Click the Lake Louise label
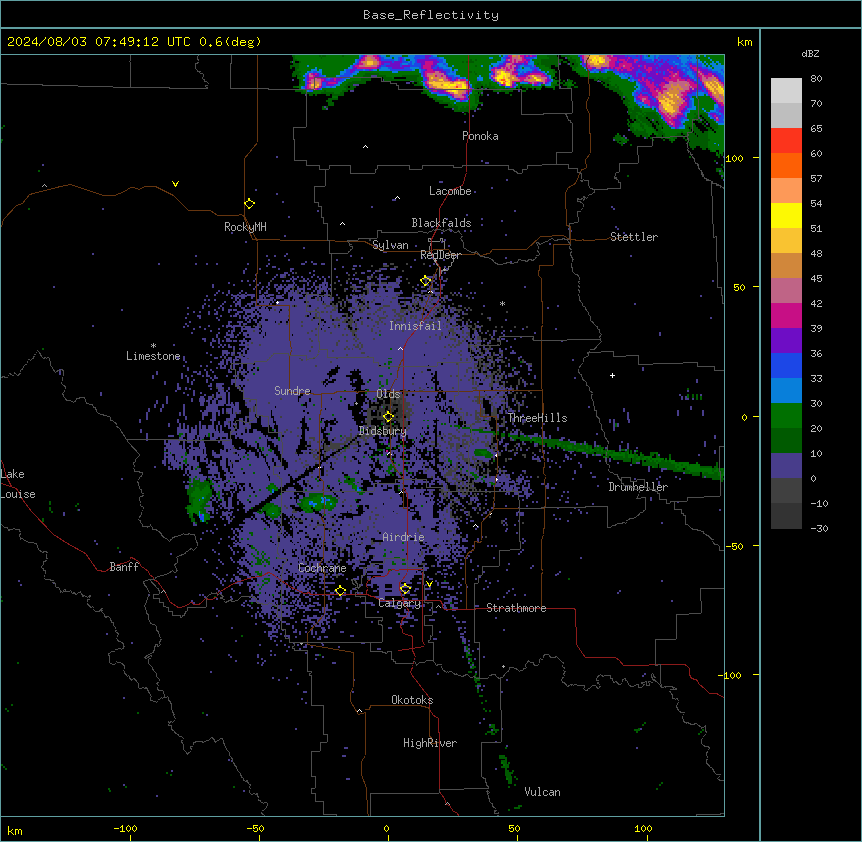The width and height of the screenshot is (862, 842). tap(16, 484)
